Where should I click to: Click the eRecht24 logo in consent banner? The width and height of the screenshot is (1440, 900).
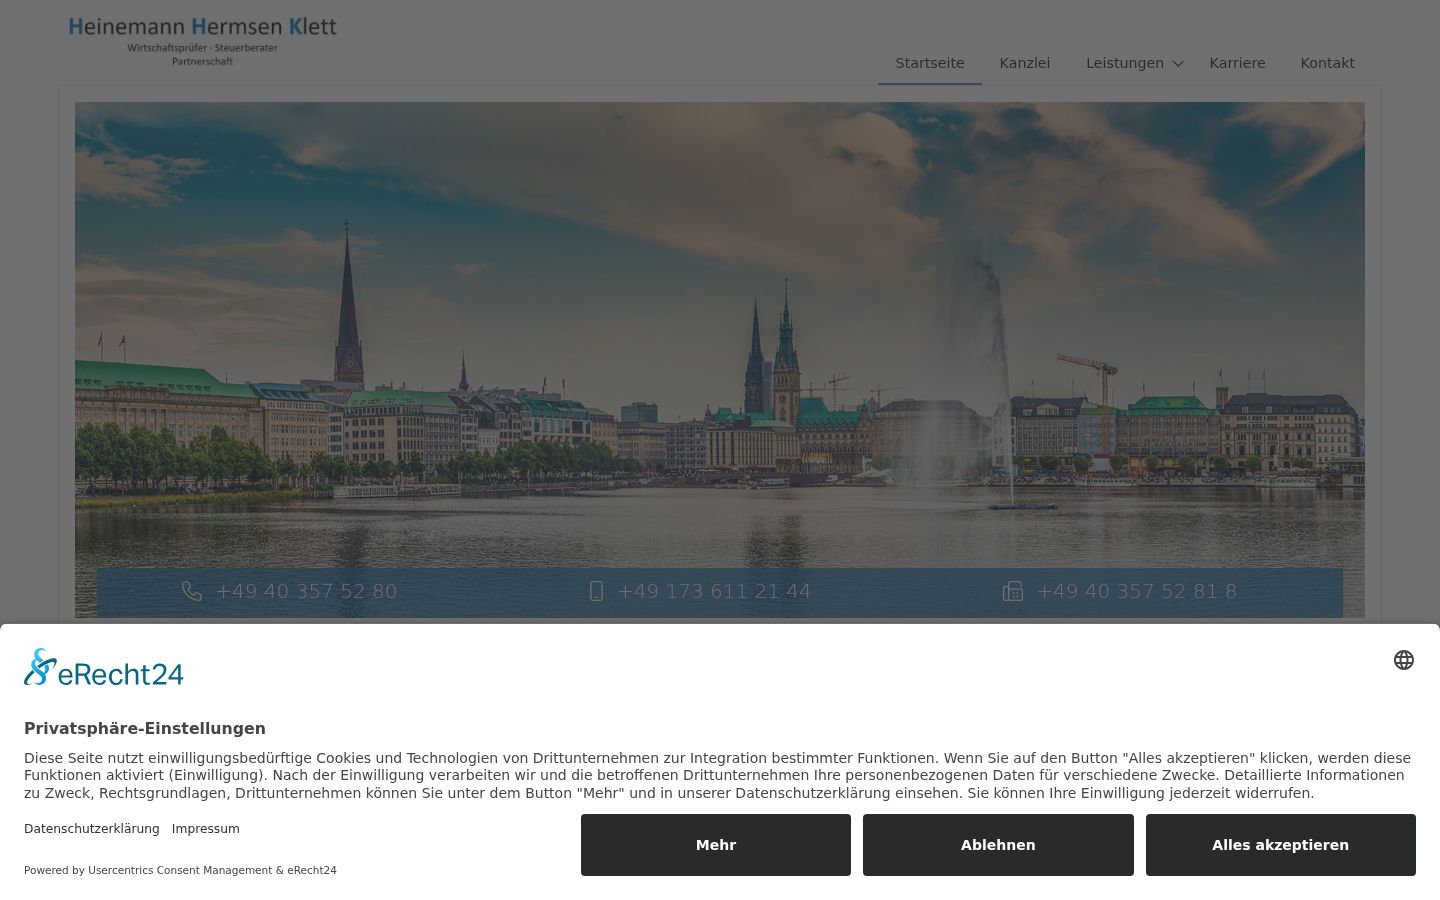(x=104, y=668)
